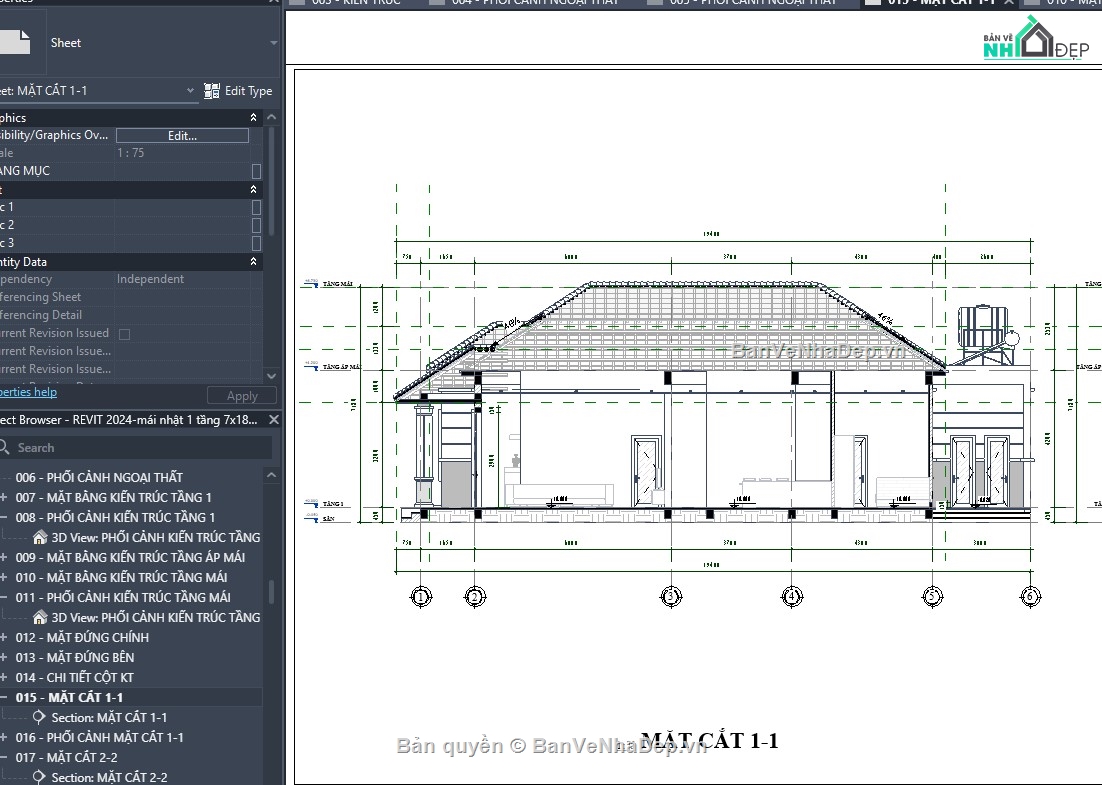The image size is (1102, 785).
Task: Click the 3D View icon under 011 - PHỐI CẢNH KIẾN TRÚC TẦNG MÁI
Action: (x=39, y=617)
